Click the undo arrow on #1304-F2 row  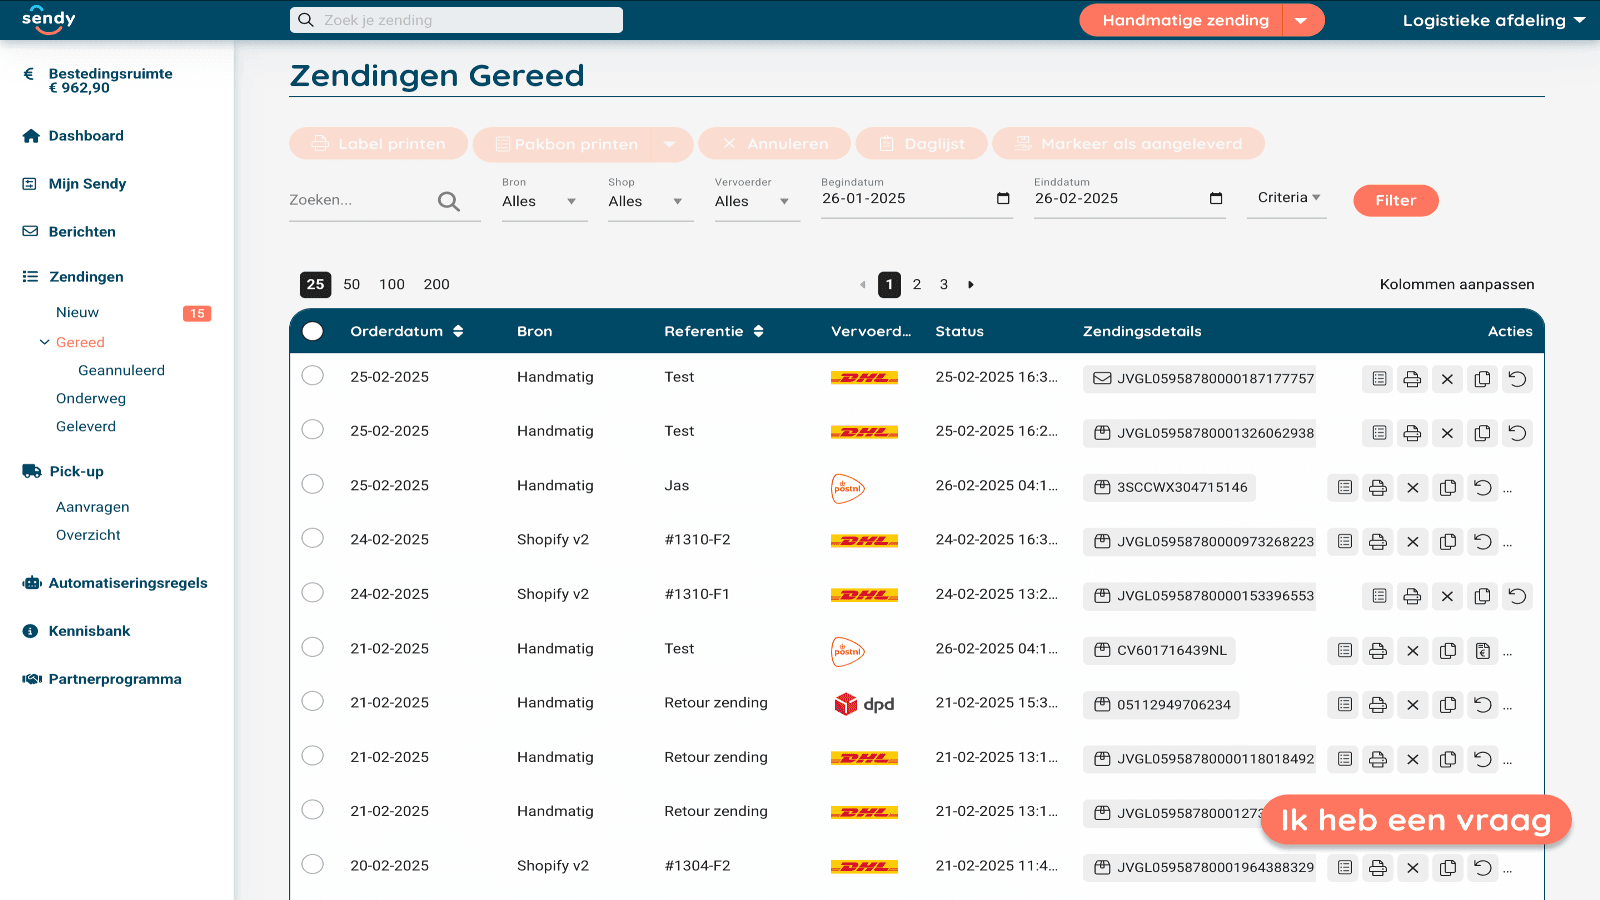click(x=1483, y=868)
